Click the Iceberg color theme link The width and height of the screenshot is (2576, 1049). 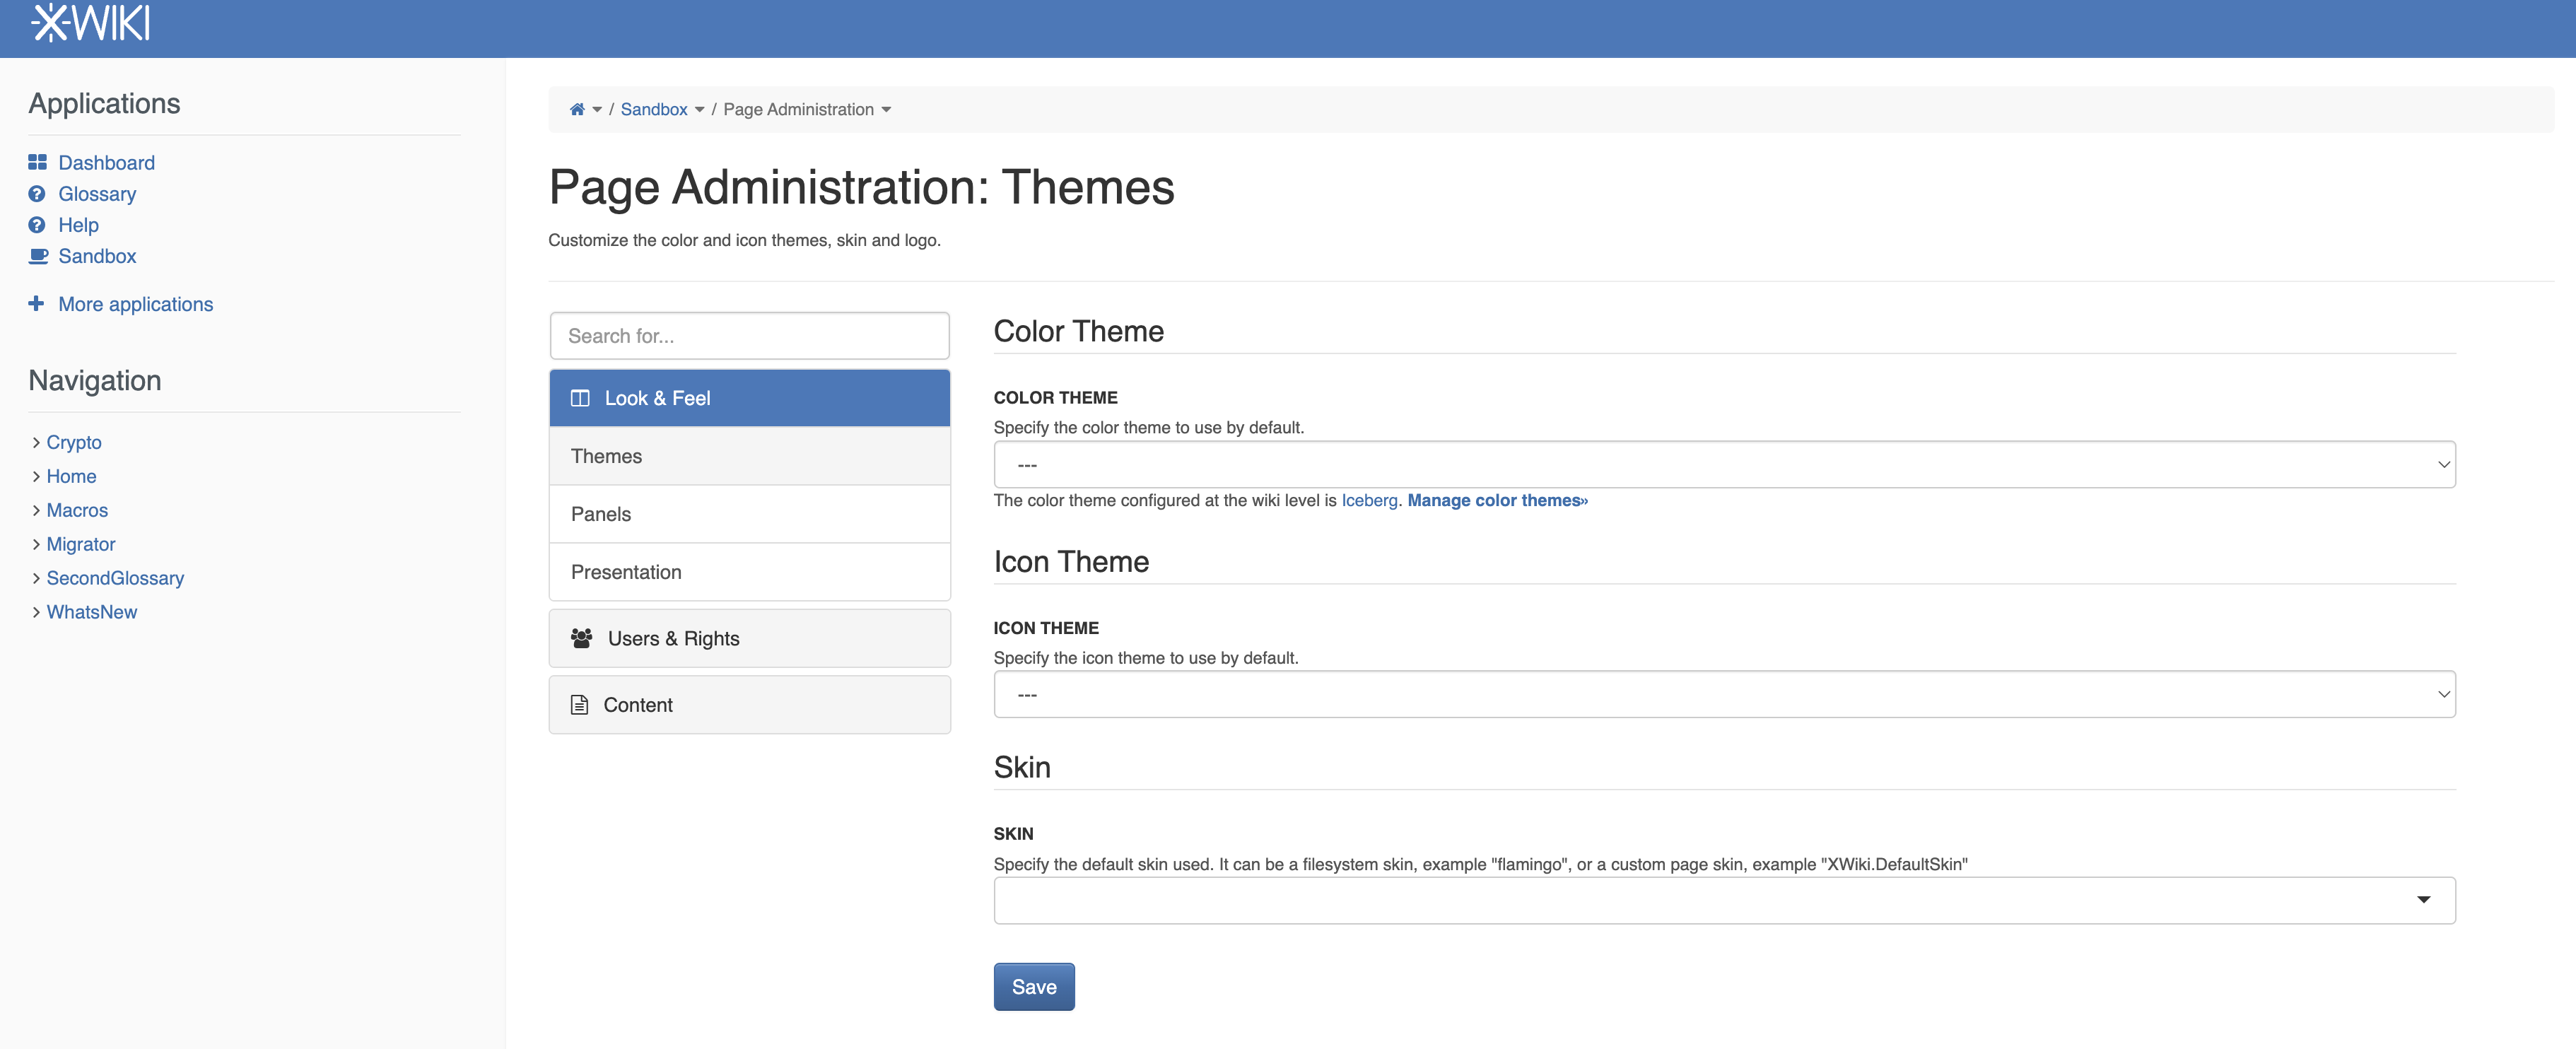(x=1369, y=500)
